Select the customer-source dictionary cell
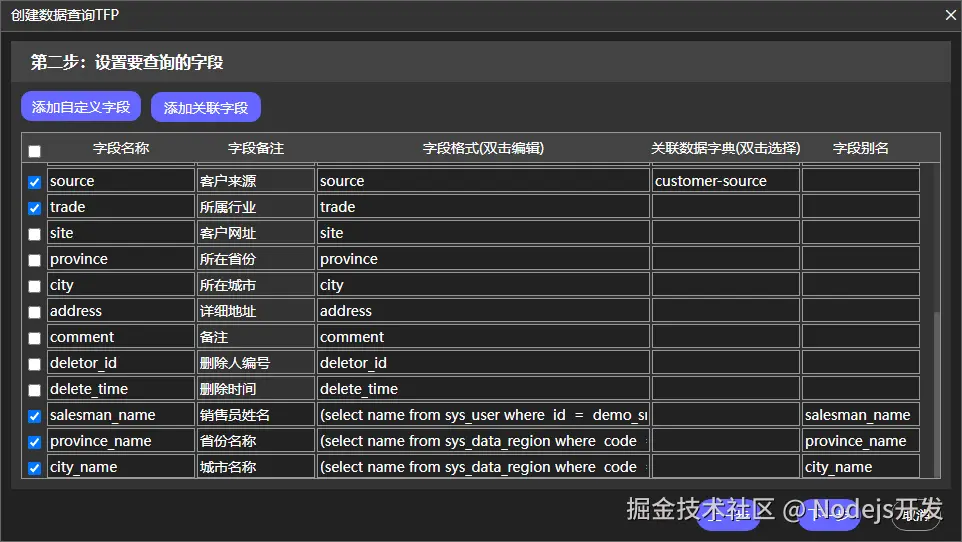The width and height of the screenshot is (962, 542). coord(726,180)
